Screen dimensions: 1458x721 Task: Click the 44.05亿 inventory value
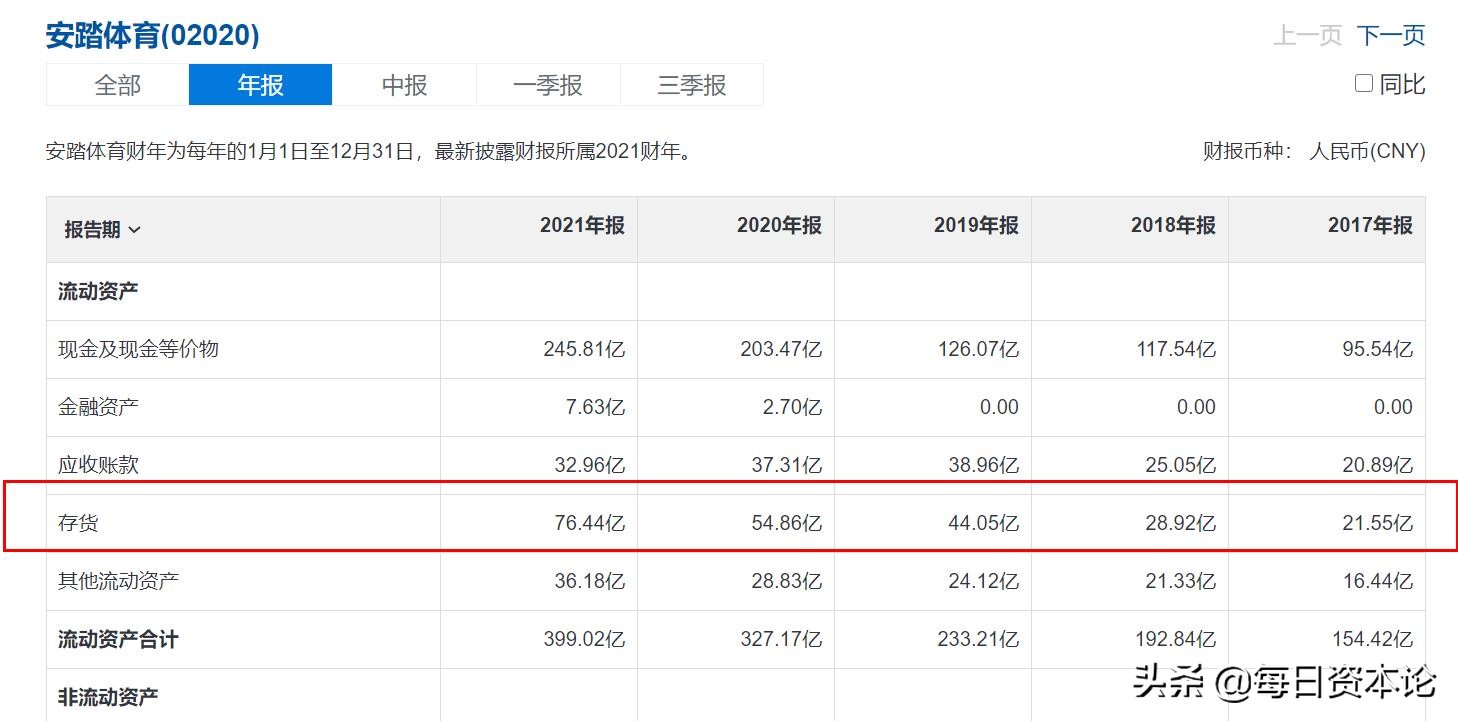[x=984, y=523]
